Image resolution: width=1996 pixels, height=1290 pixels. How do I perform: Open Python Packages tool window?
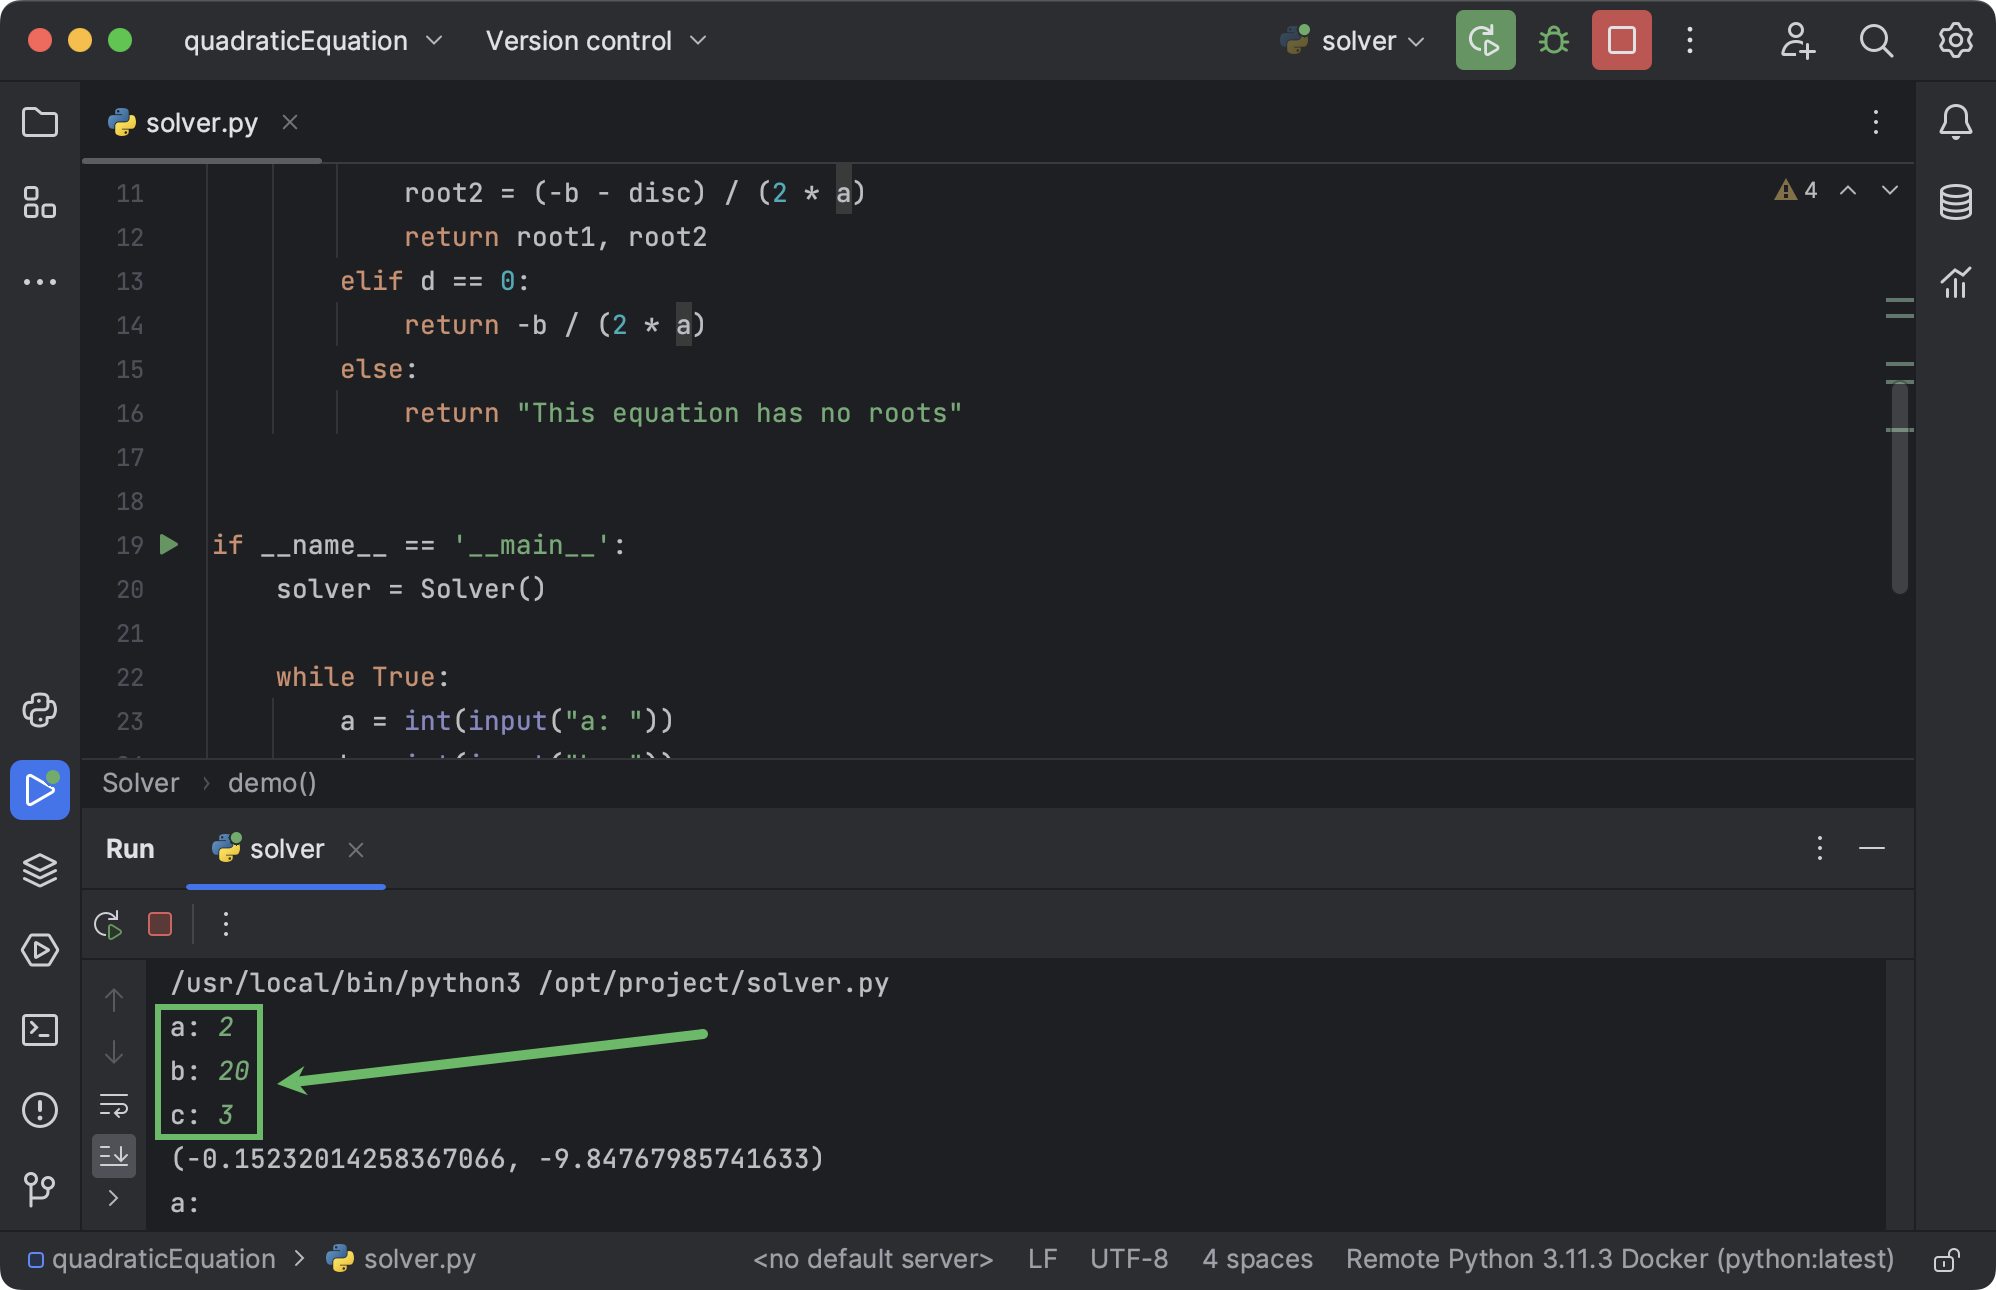coord(40,869)
